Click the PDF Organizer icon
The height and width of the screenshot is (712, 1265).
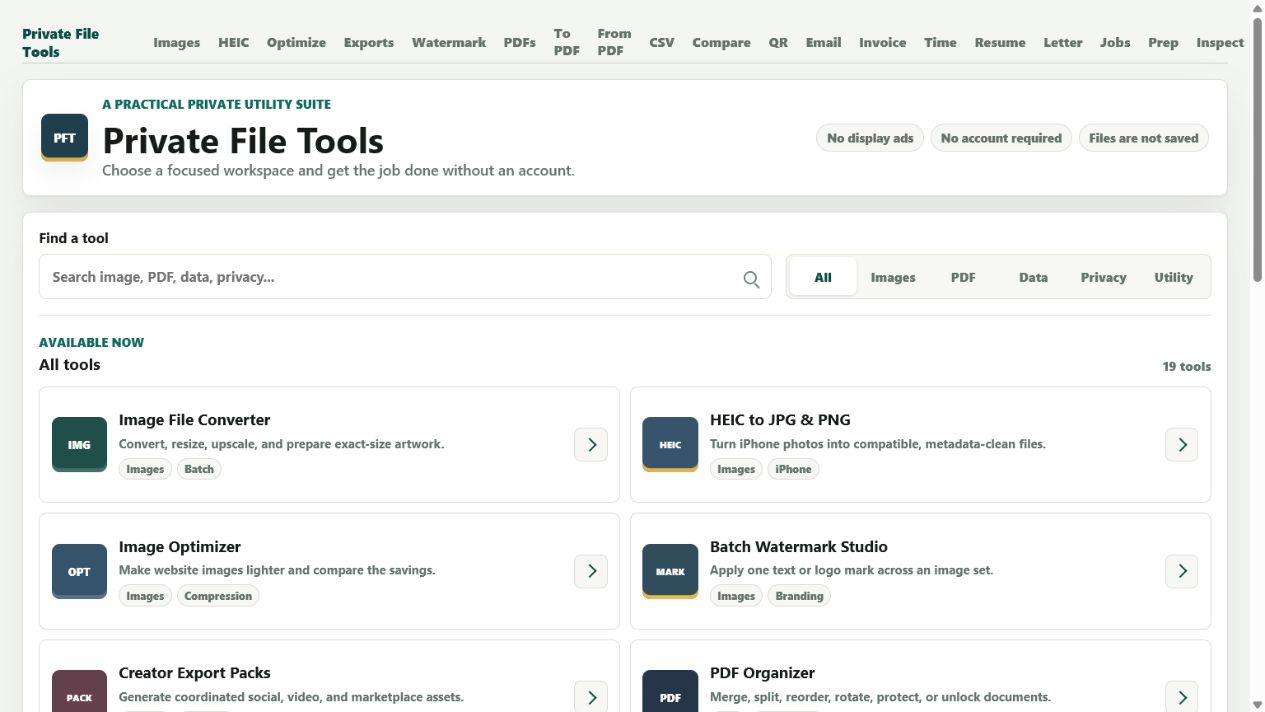pyautogui.click(x=670, y=691)
